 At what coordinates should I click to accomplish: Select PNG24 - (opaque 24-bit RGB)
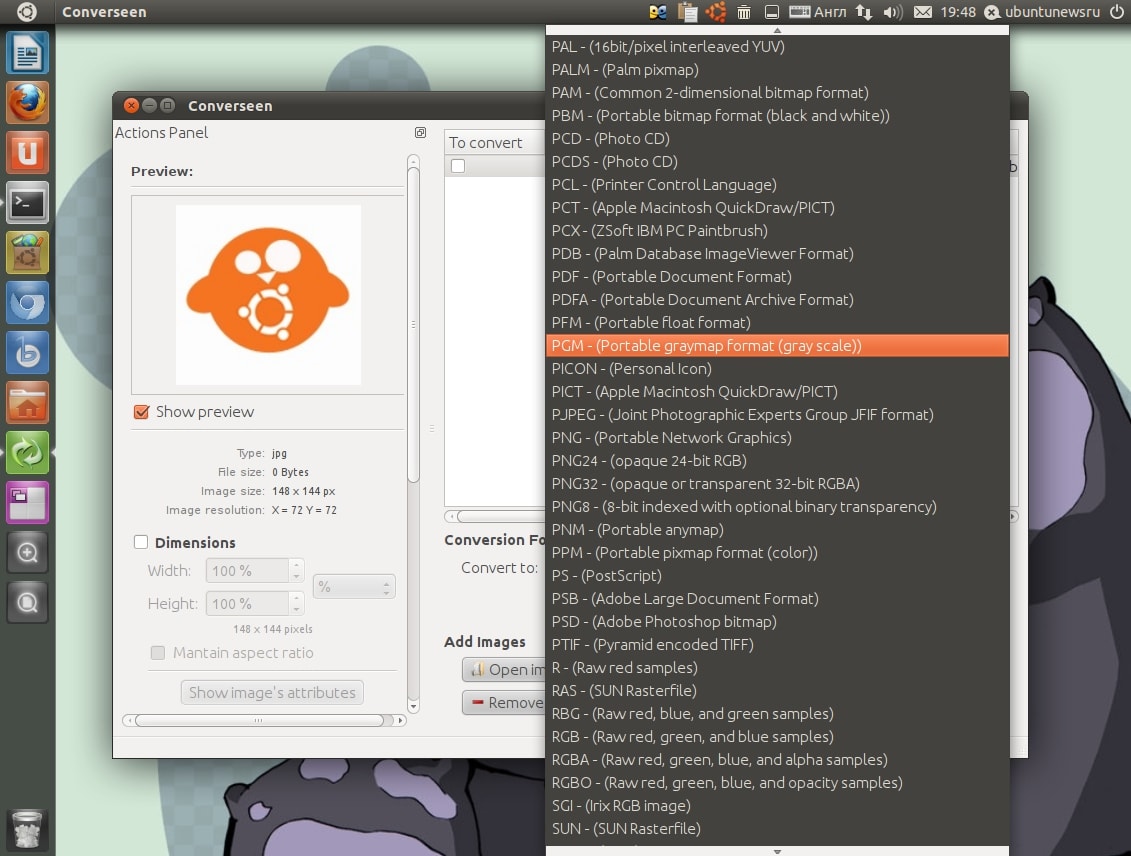(x=777, y=461)
